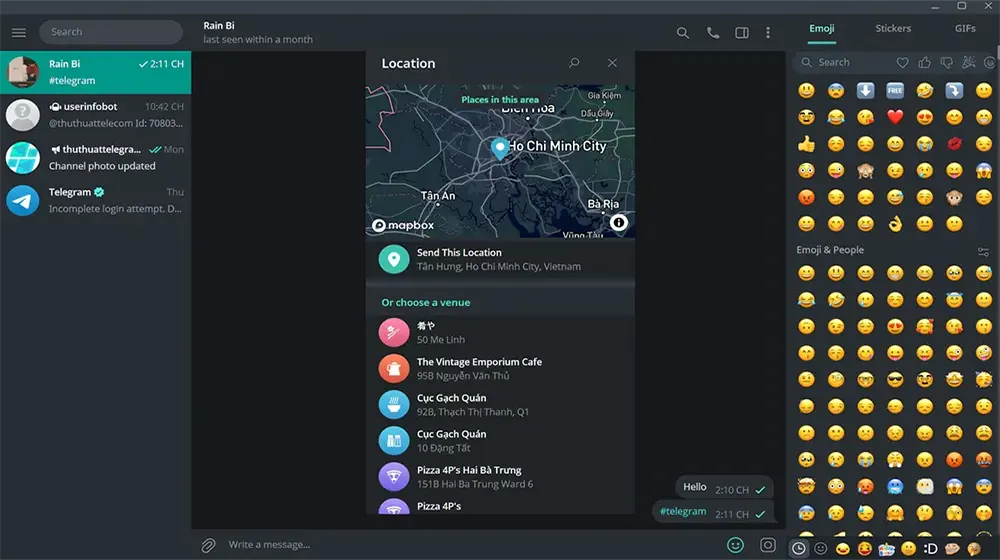The height and width of the screenshot is (560, 1000).
Task: Insert the kiss lips emoji
Action: point(954,144)
